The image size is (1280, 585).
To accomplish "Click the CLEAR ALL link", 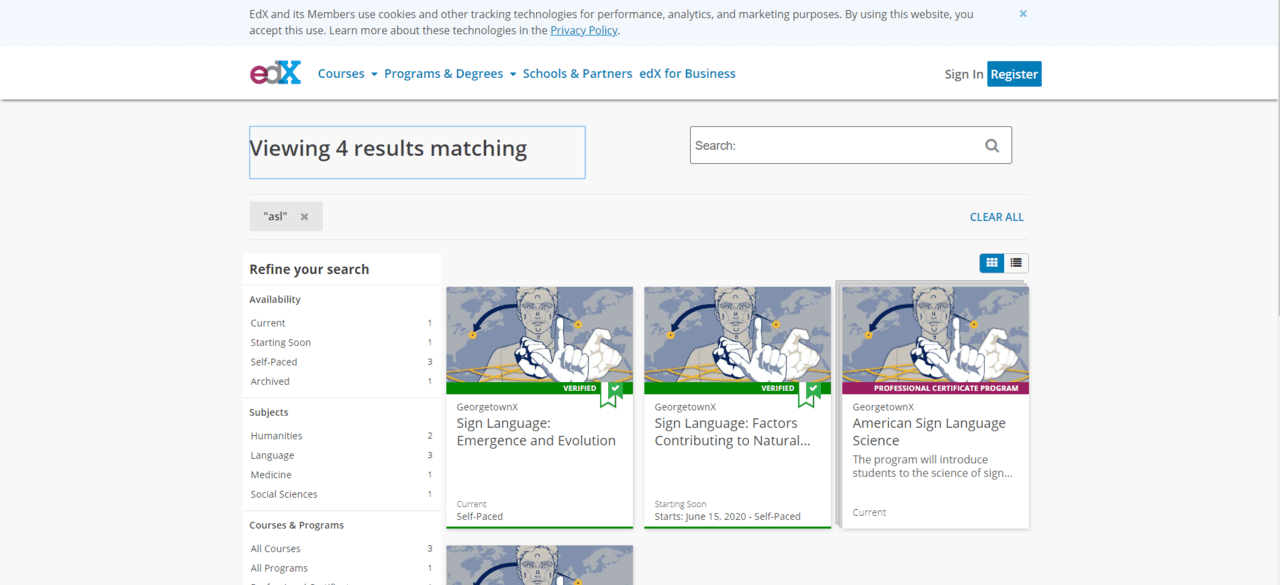I will click(x=997, y=217).
